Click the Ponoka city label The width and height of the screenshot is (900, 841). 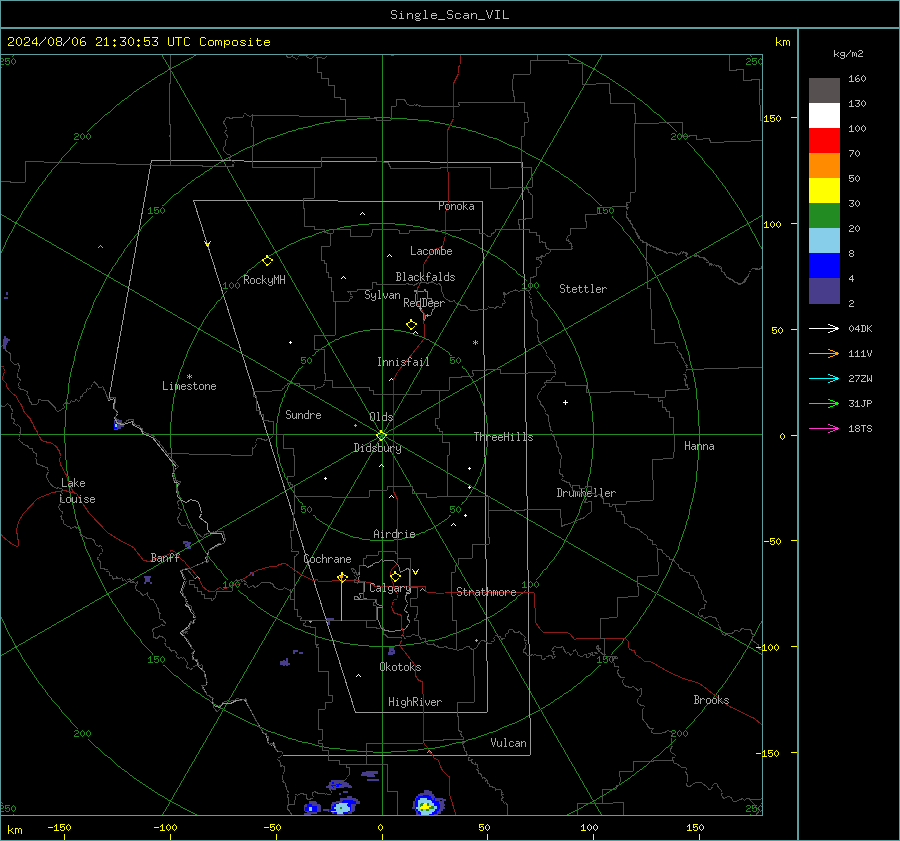[x=456, y=206]
